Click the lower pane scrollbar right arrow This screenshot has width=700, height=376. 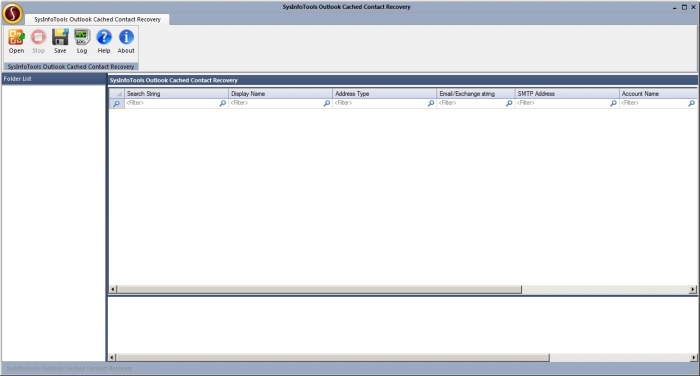tap(693, 357)
